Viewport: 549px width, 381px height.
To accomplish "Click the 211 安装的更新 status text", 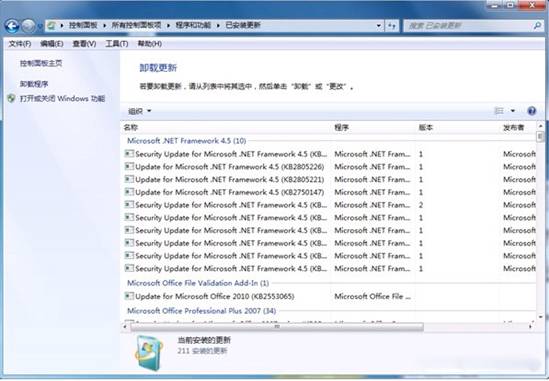I will (x=202, y=351).
